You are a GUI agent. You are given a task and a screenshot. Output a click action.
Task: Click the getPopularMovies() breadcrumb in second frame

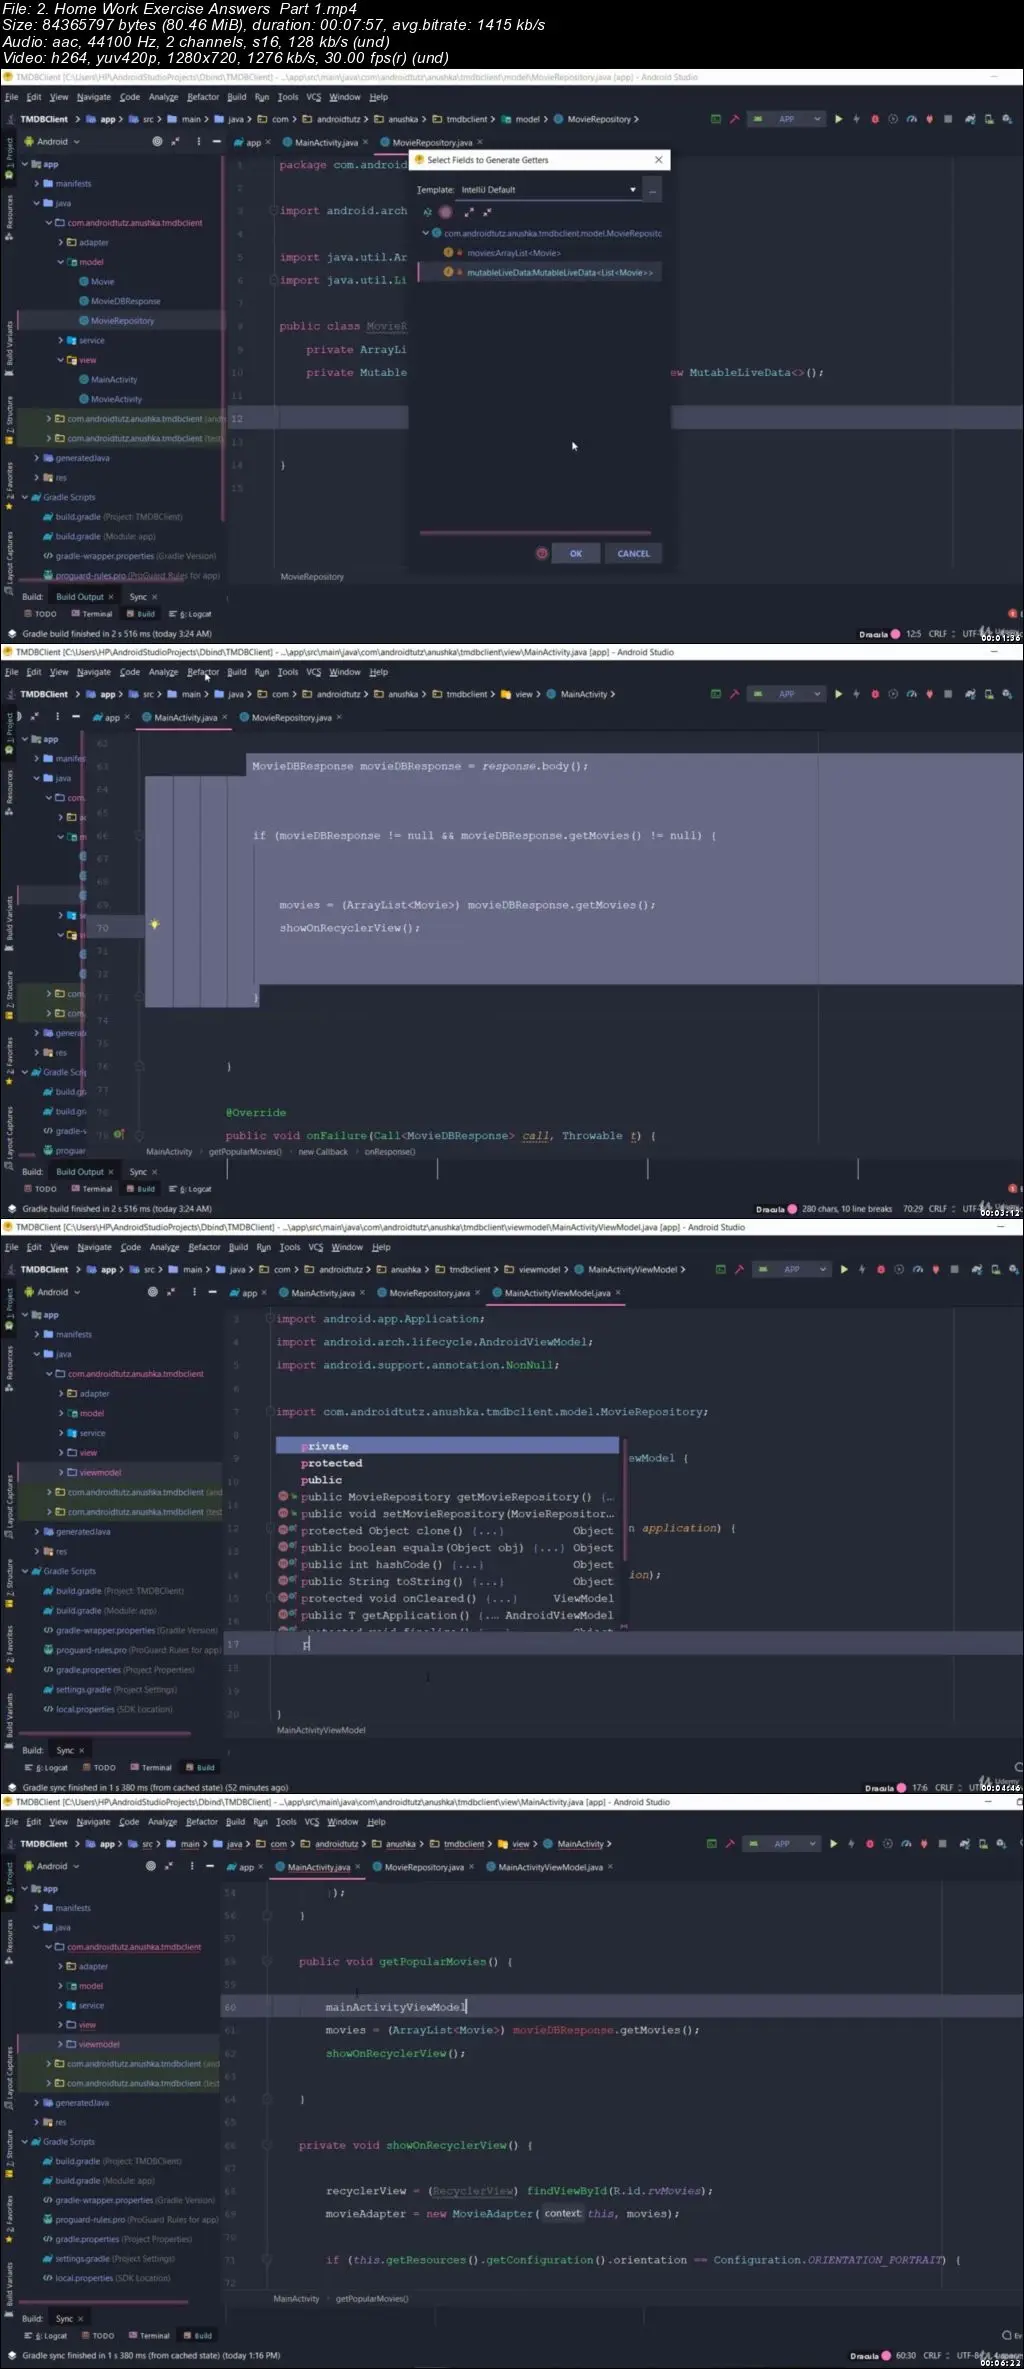click(245, 1152)
